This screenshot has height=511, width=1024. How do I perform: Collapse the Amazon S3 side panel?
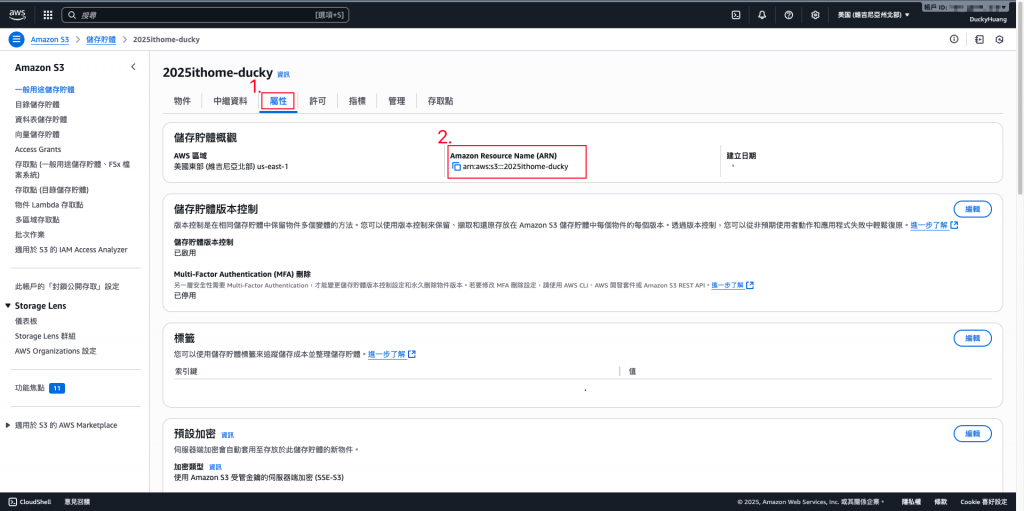[x=133, y=67]
